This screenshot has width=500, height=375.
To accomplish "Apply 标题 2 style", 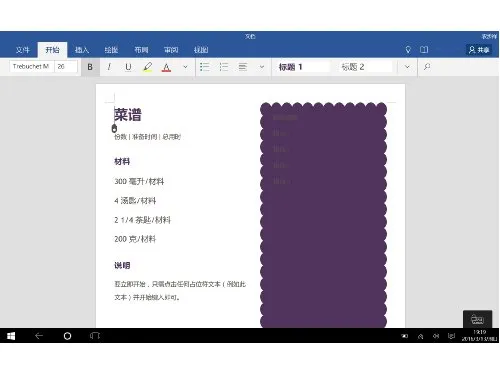I will 364,67.
